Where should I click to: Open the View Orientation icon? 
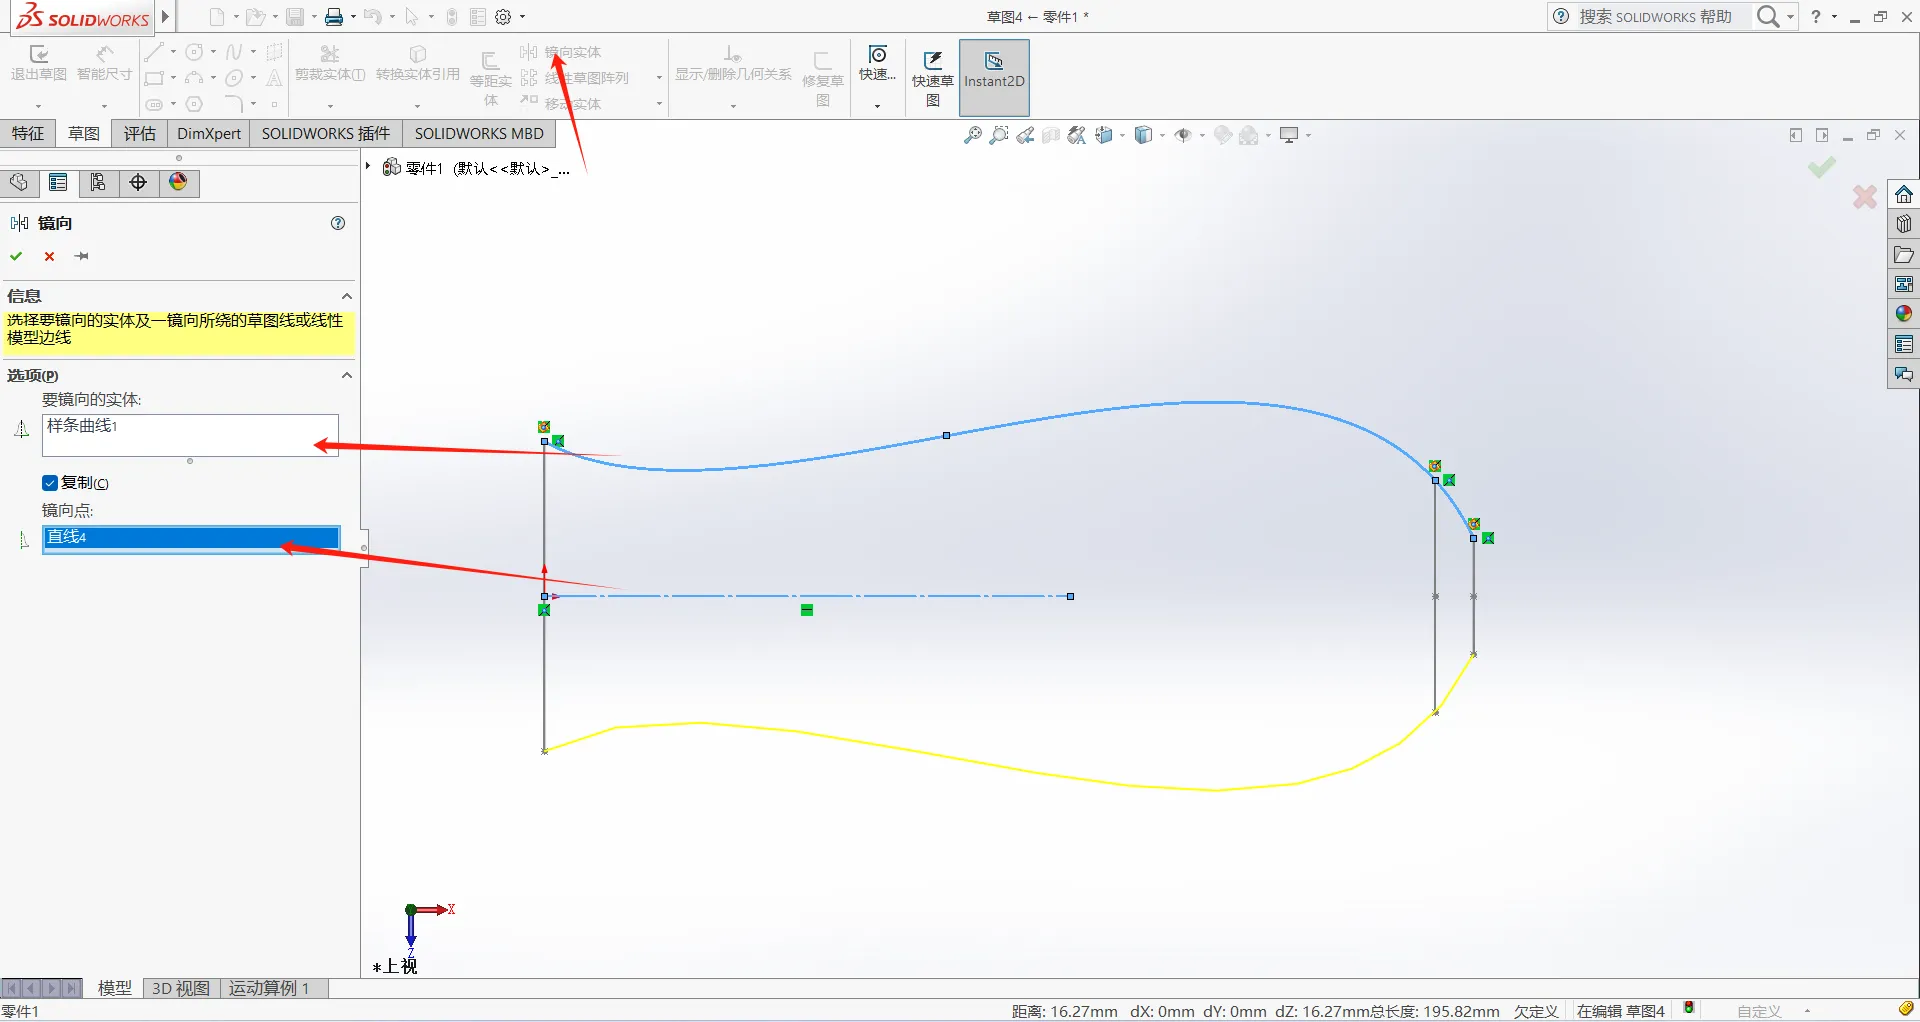(1104, 135)
